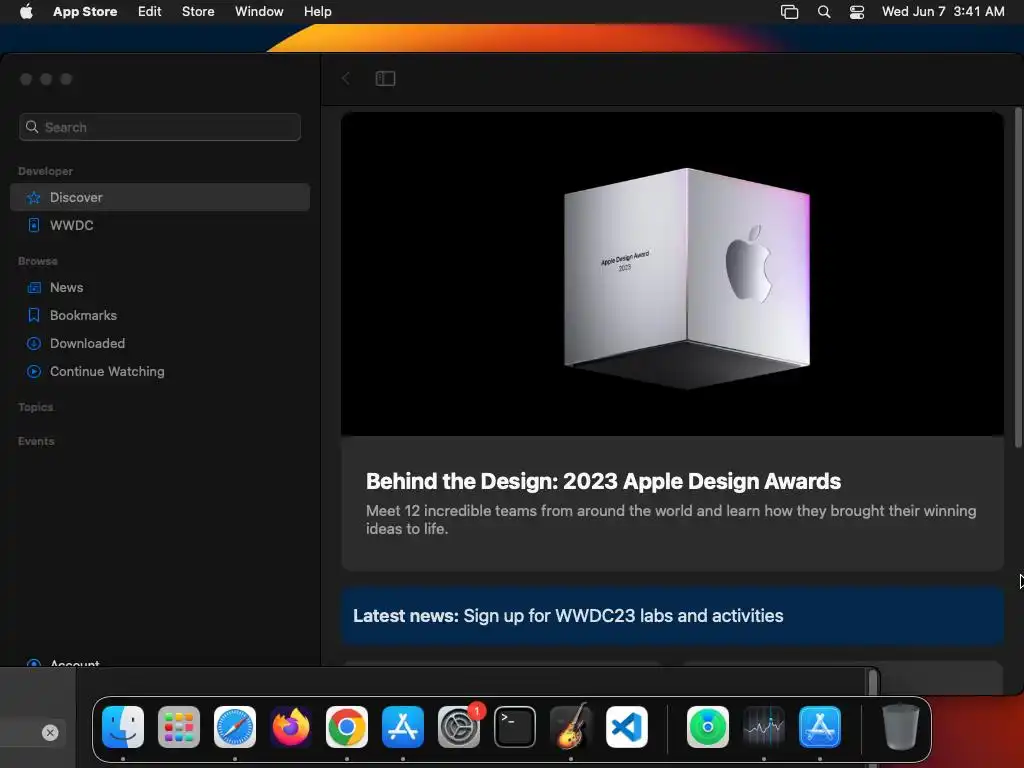
Task: Open the Discover section in sidebar
Action: click(159, 197)
